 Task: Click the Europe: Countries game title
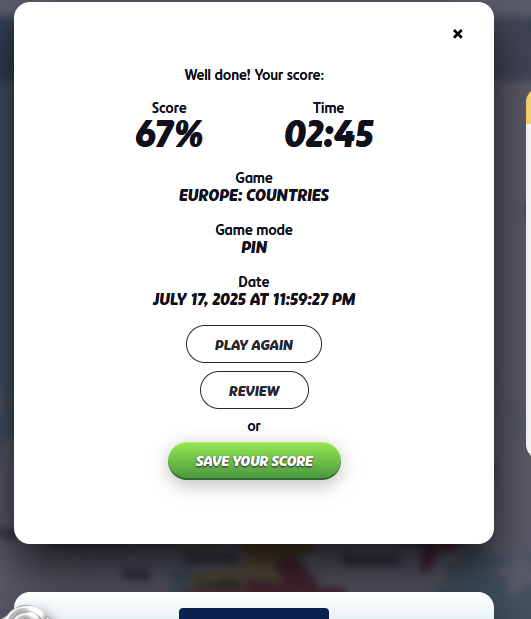pyautogui.click(x=254, y=195)
